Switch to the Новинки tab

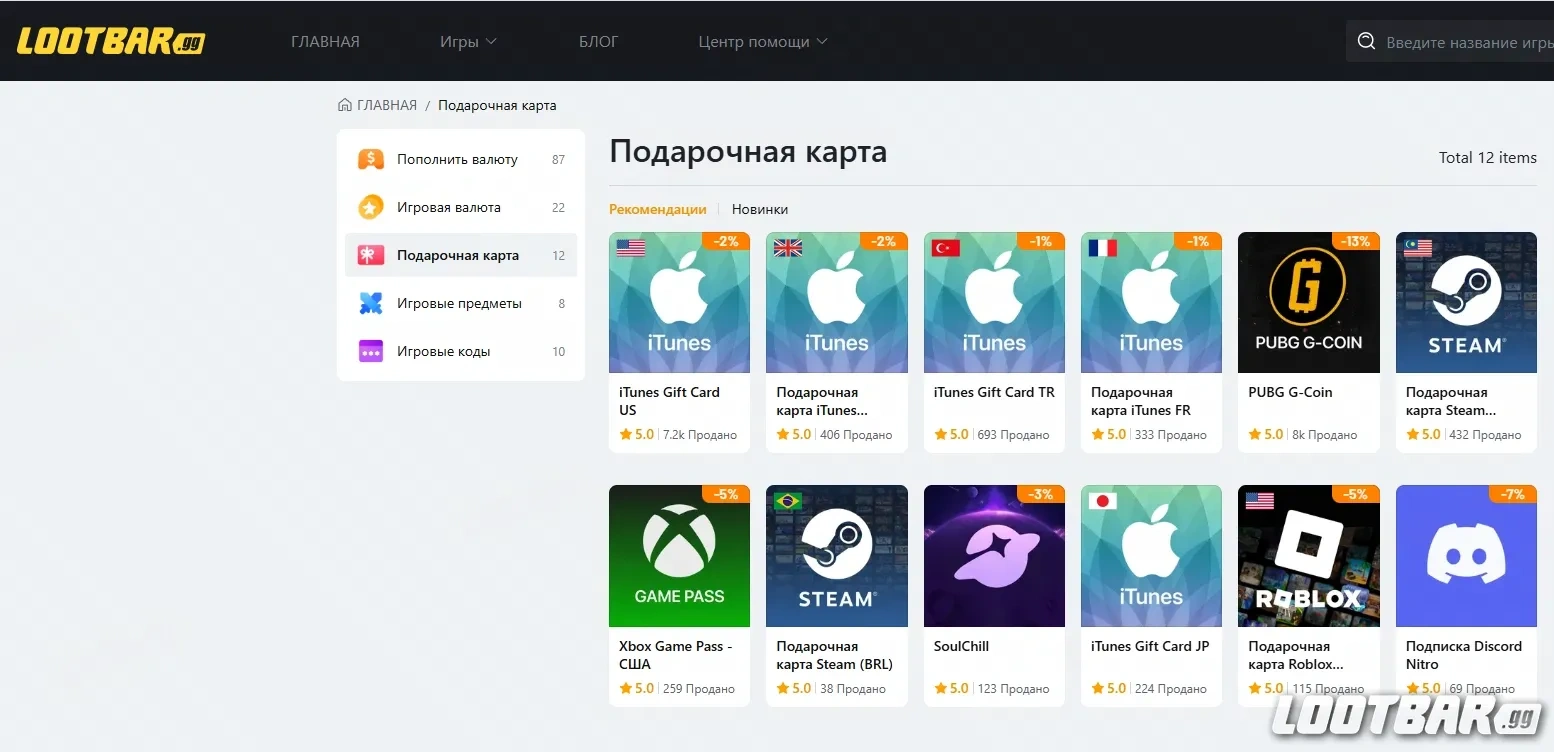(x=759, y=209)
